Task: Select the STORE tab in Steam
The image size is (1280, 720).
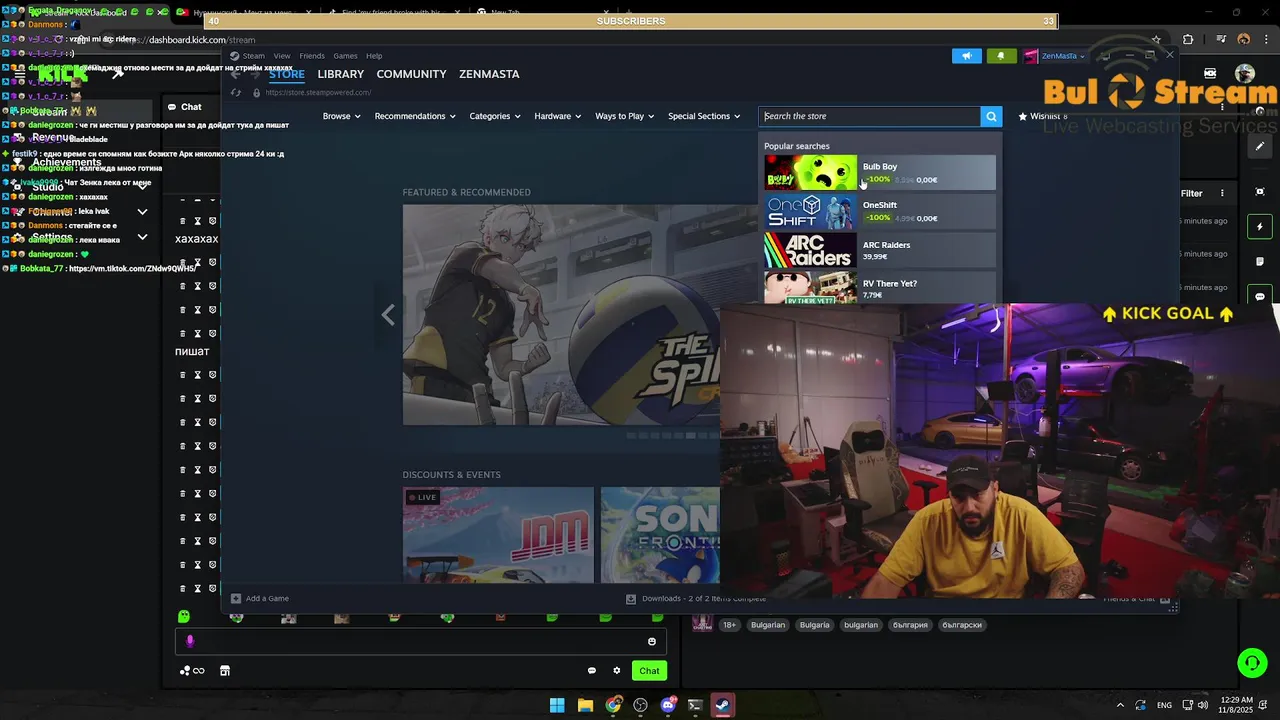Action: click(287, 74)
